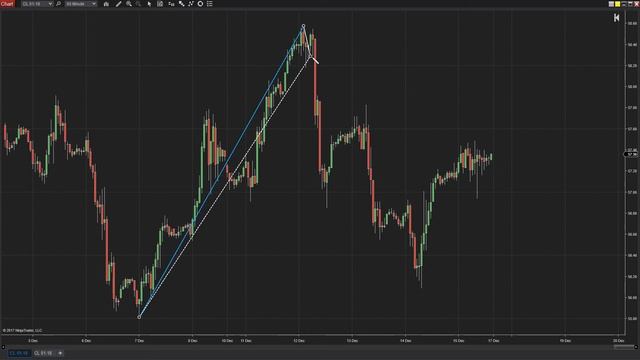Select the first highlighted CL chart tab

click(x=19, y=353)
